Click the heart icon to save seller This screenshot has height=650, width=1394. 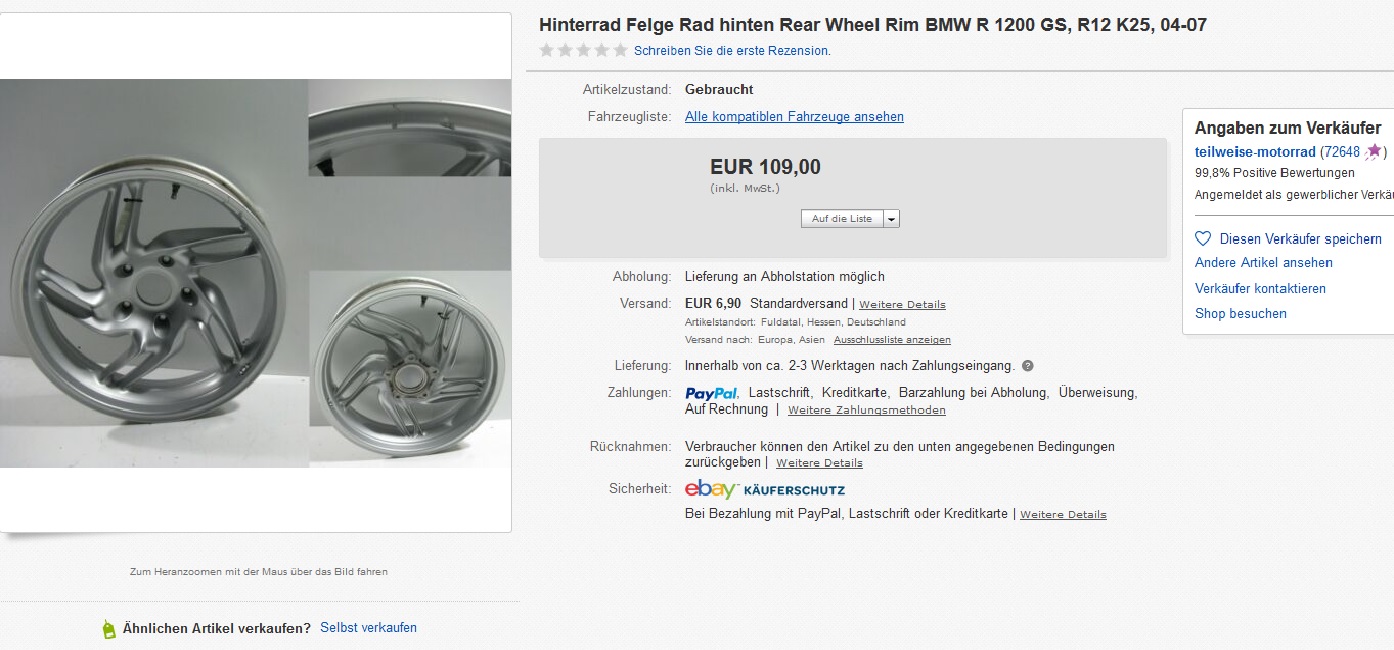pos(1203,239)
